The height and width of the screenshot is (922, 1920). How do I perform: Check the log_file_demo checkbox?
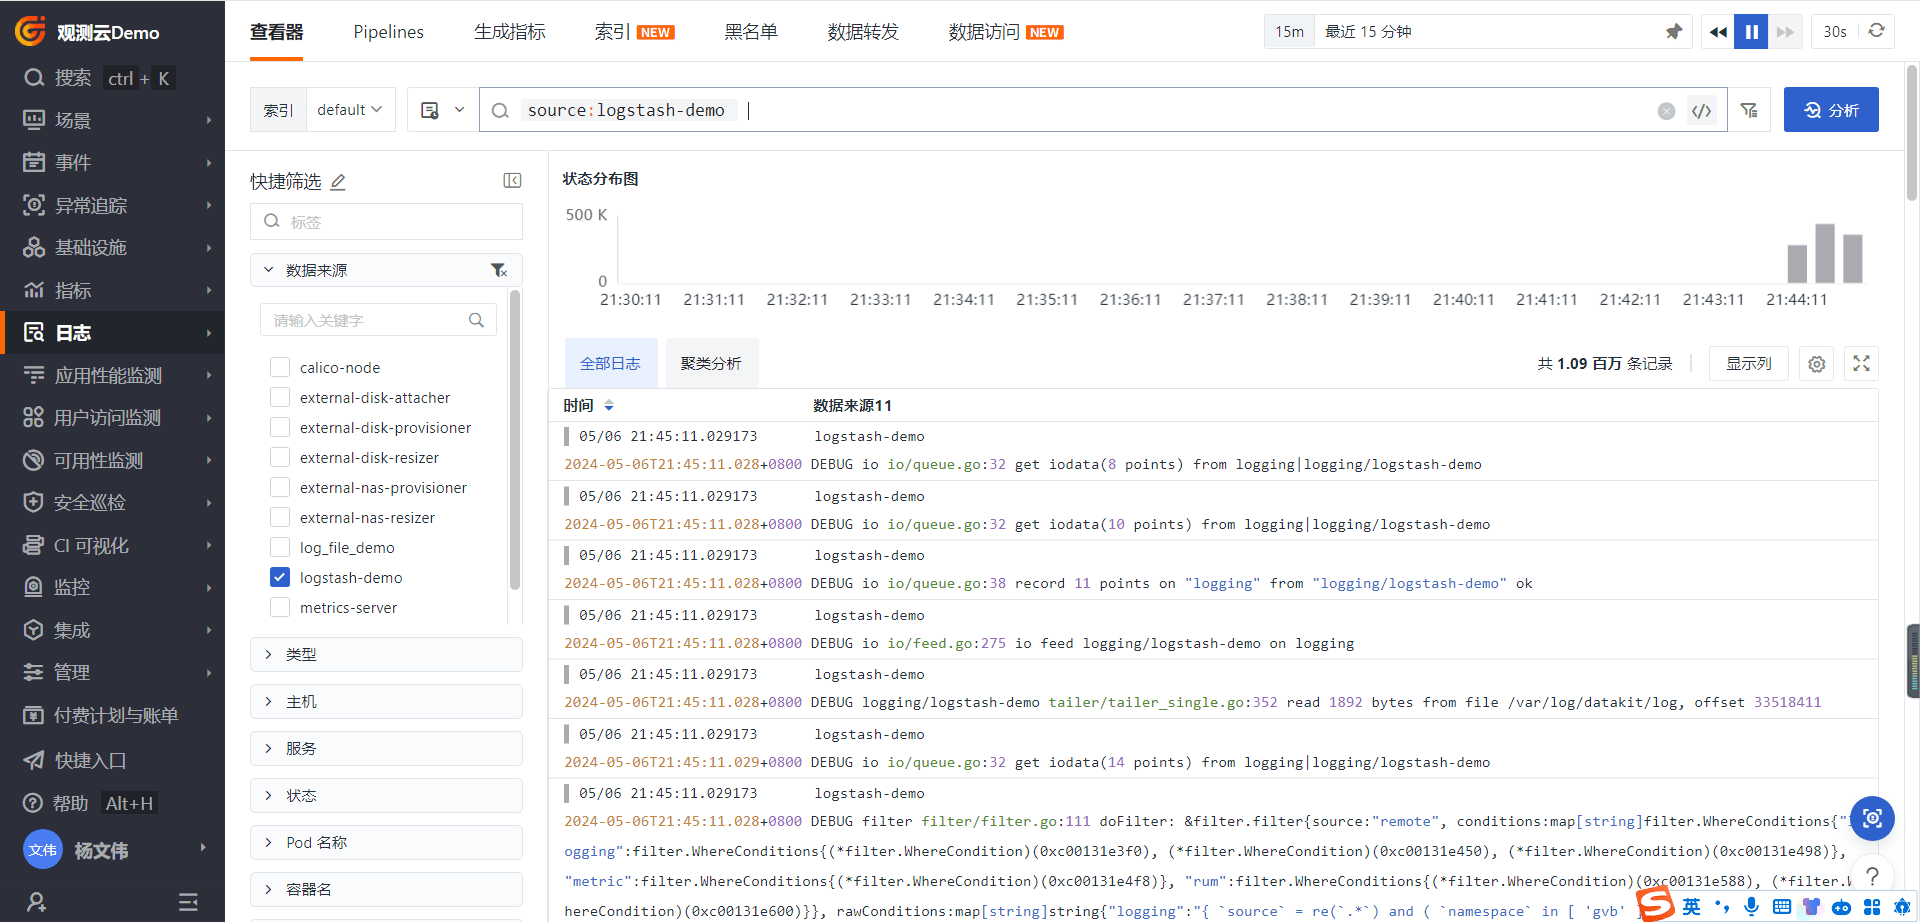point(280,547)
